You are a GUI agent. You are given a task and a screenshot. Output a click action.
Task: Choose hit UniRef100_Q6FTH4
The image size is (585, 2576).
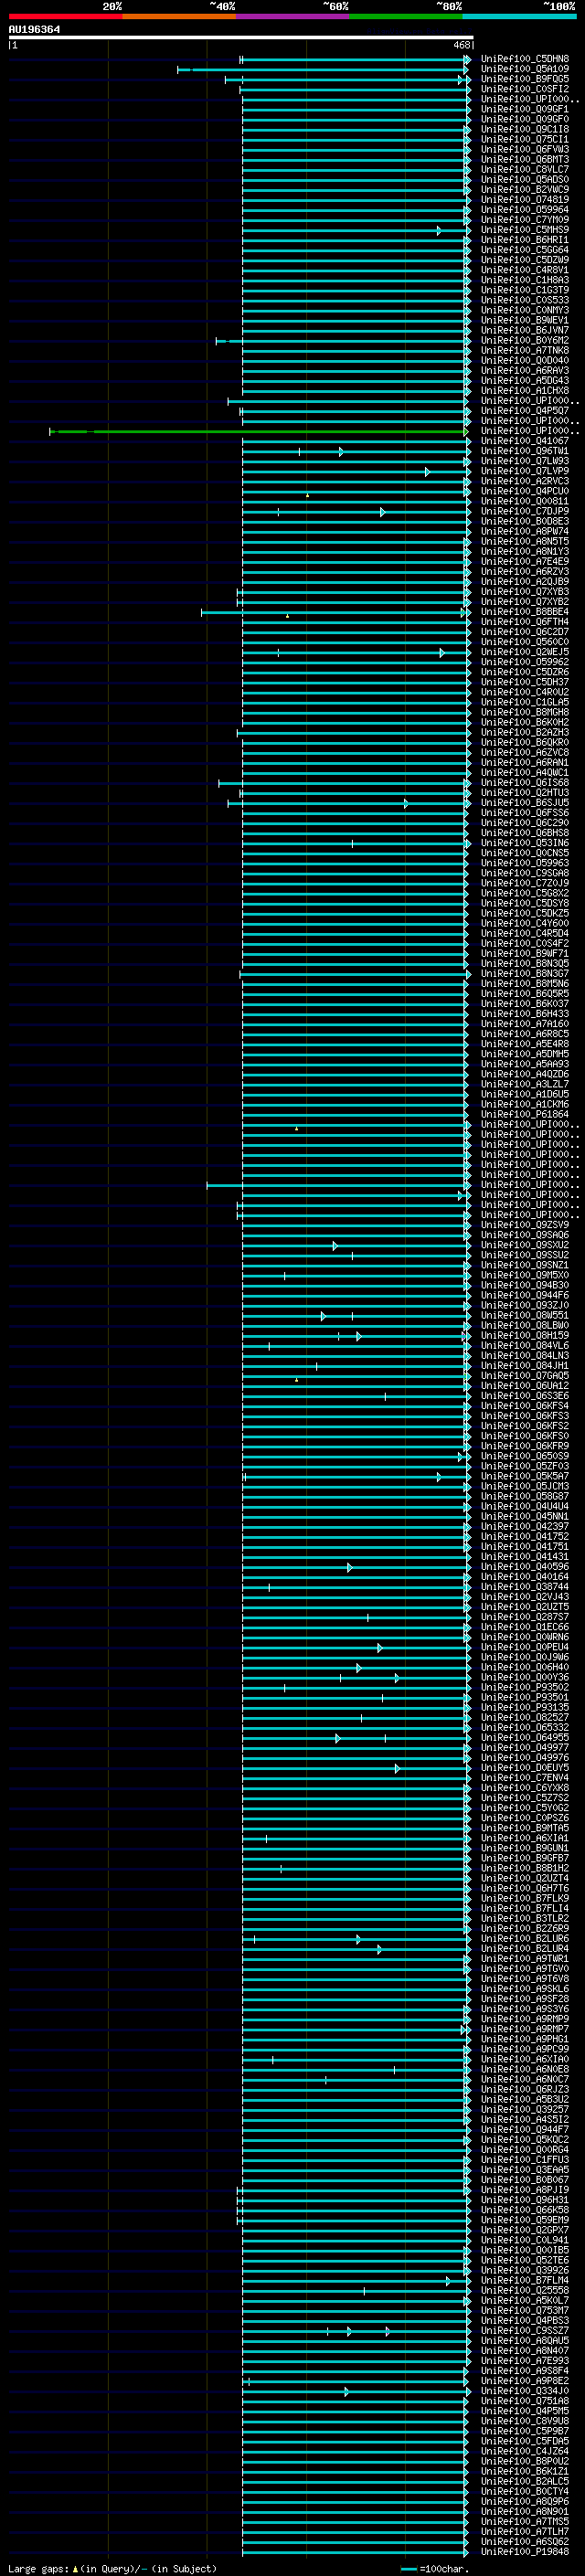pyautogui.click(x=525, y=622)
